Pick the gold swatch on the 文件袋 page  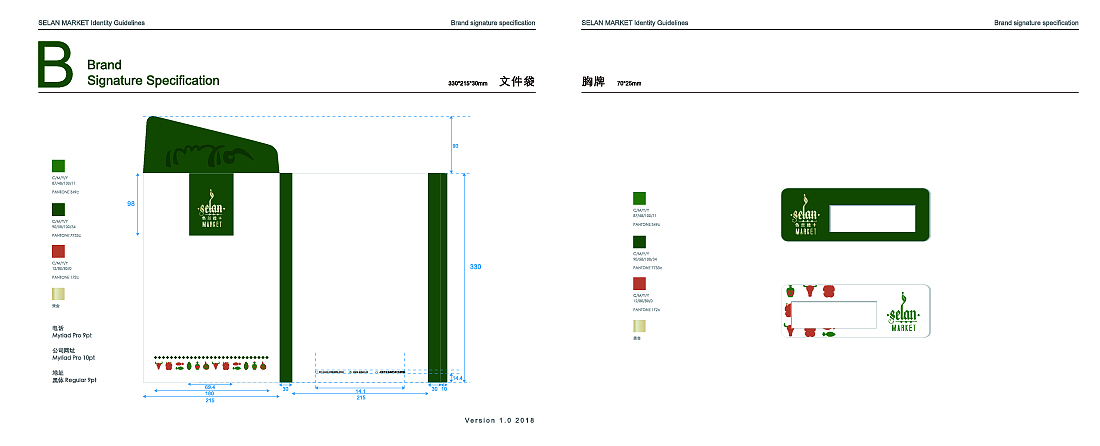(x=58, y=294)
